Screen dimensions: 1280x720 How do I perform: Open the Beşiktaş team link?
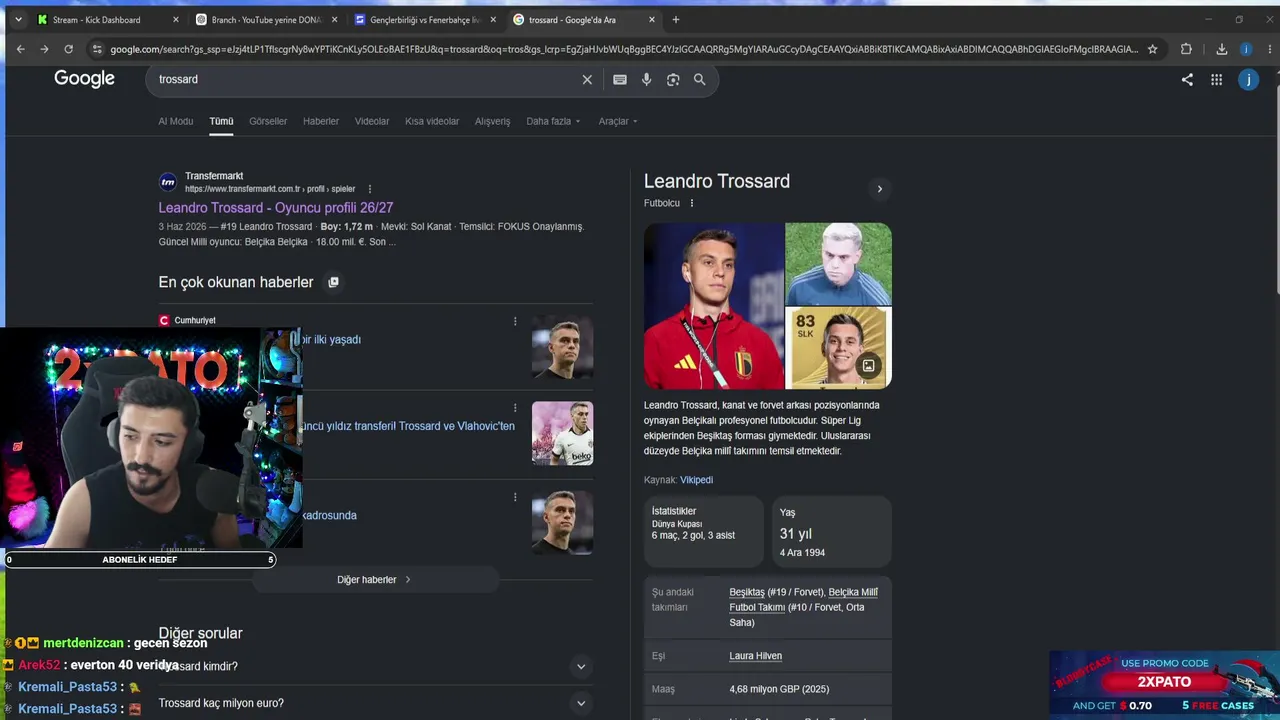(x=747, y=592)
